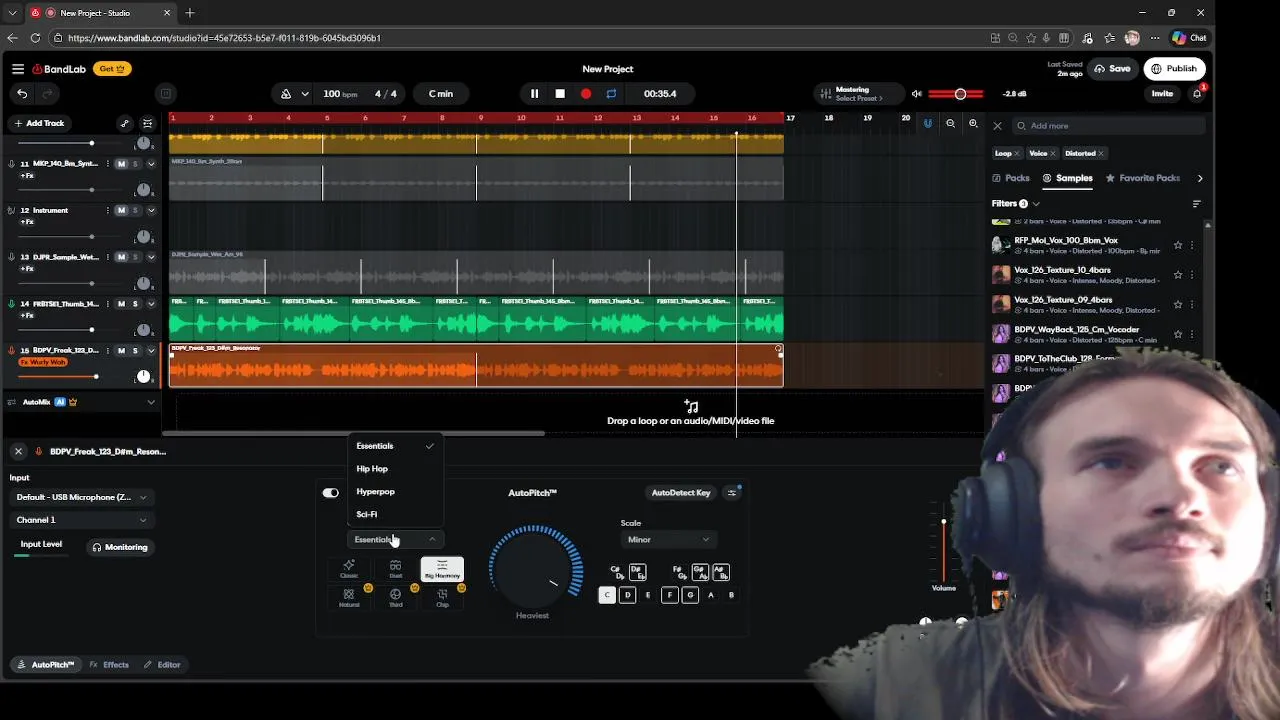This screenshot has width=1280, height=720.
Task: Expand track 14 options chevron
Action: pos(151,304)
